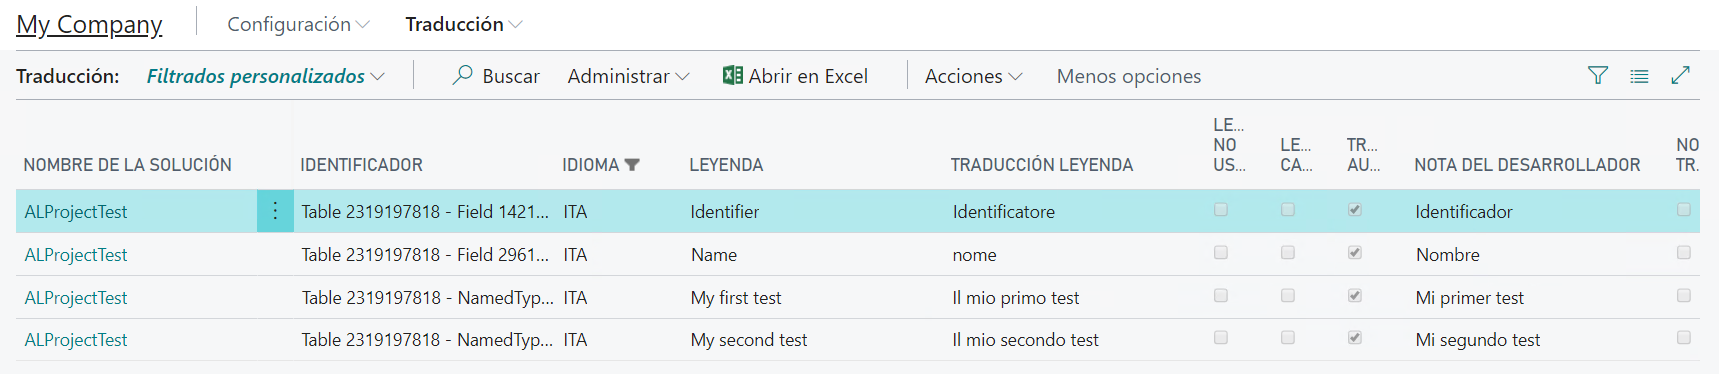1719x374 pixels.
Task: Expand the Acciones dropdown
Action: (973, 76)
